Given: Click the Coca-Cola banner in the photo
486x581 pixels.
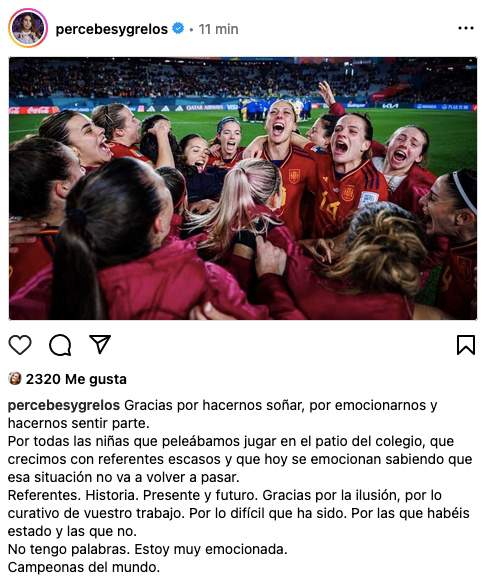Looking at the screenshot, I should click(x=33, y=110).
